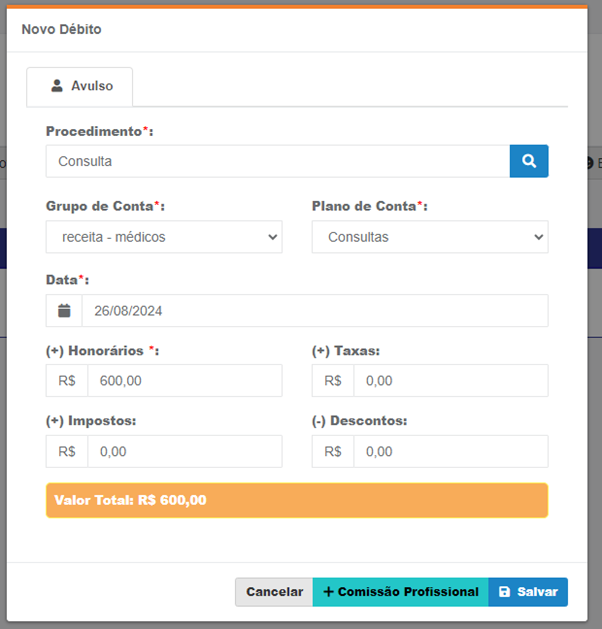Save the new debit with Salvar
The image size is (602, 629).
(x=528, y=592)
